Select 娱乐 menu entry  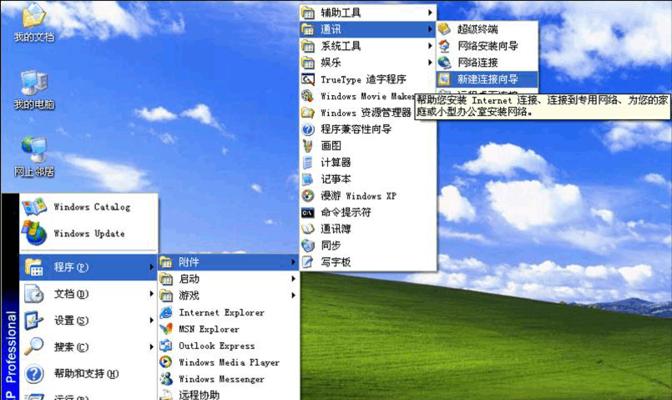tap(368, 63)
